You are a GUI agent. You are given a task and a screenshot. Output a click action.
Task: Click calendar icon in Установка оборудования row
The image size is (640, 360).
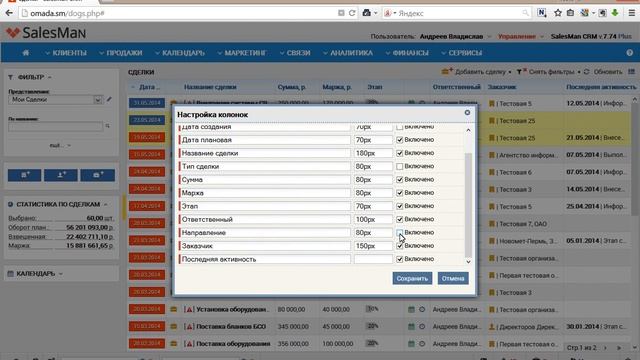click(x=411, y=309)
